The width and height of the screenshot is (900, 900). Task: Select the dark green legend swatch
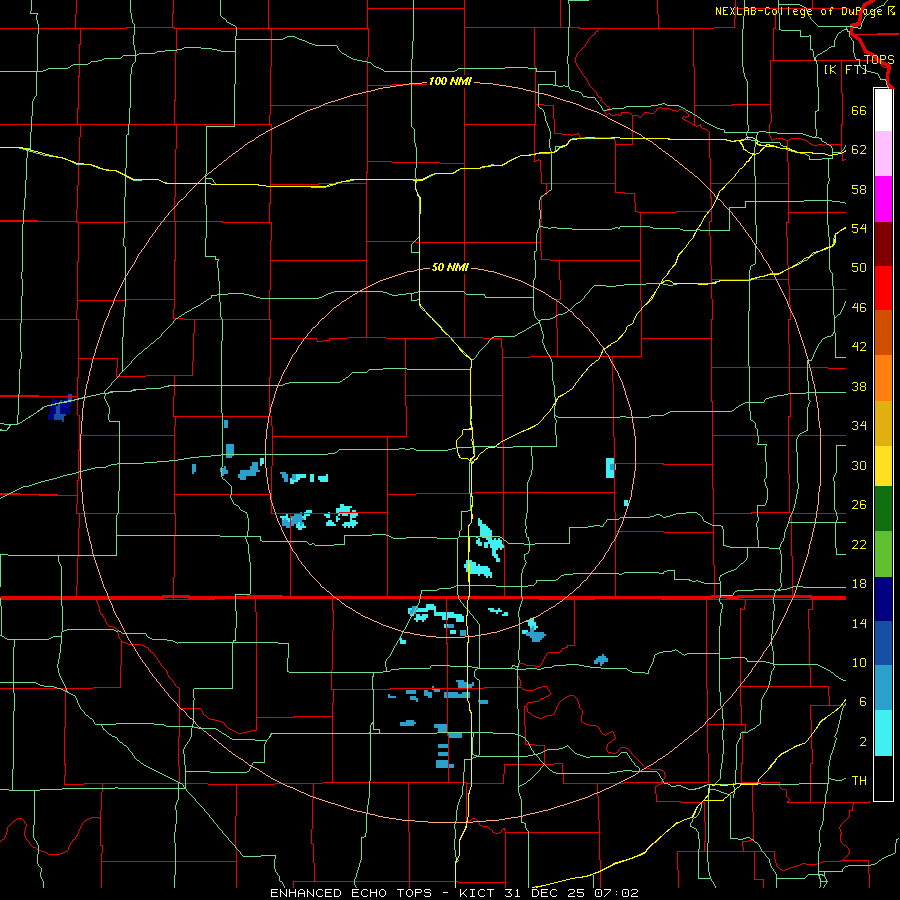click(883, 509)
